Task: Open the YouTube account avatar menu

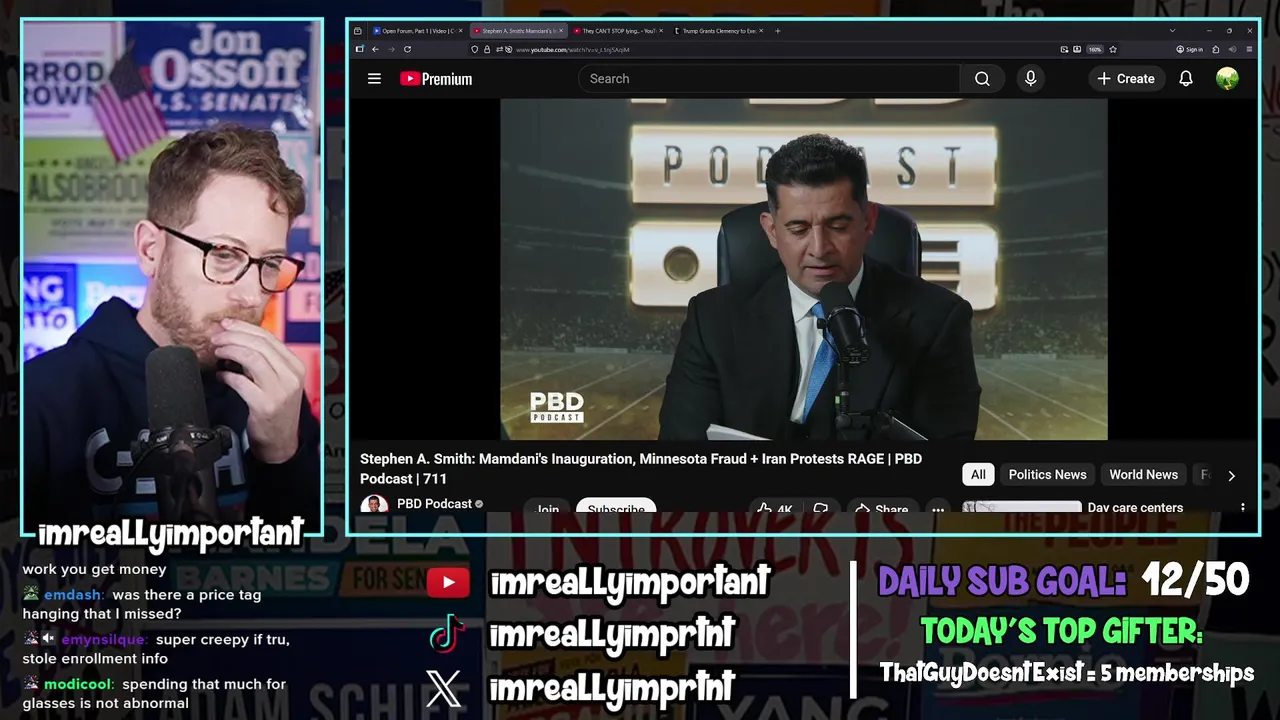Action: pos(1227,79)
